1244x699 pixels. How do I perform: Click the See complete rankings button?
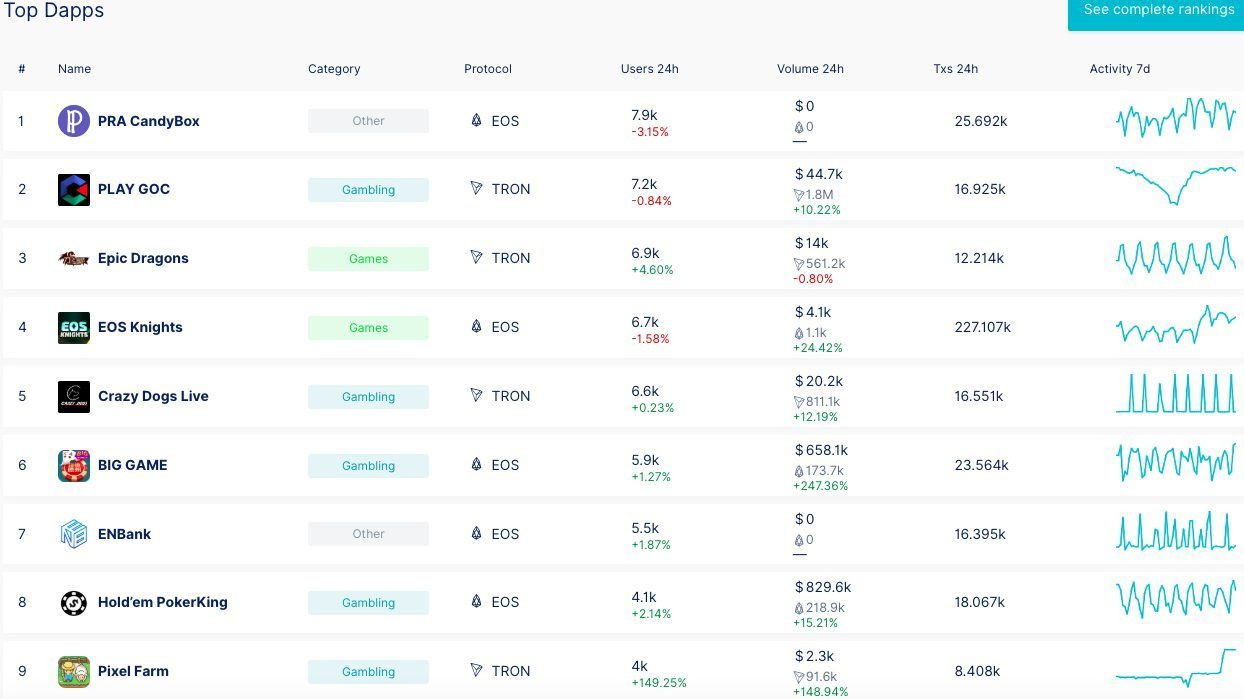[x=1158, y=10]
